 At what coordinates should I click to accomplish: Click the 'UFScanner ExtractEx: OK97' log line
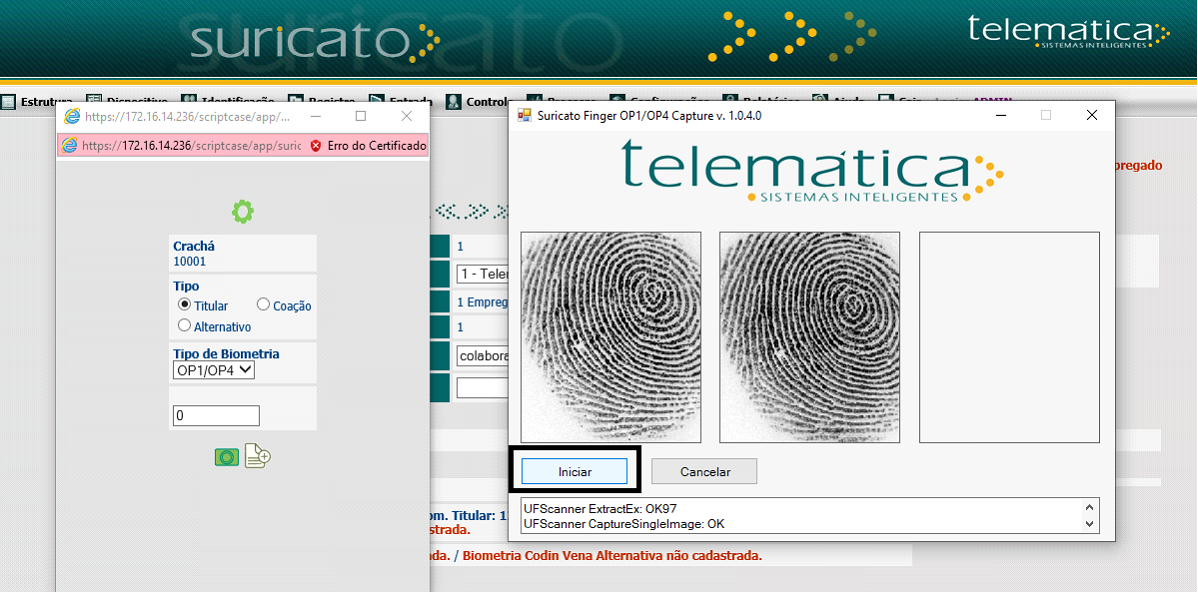click(600, 508)
